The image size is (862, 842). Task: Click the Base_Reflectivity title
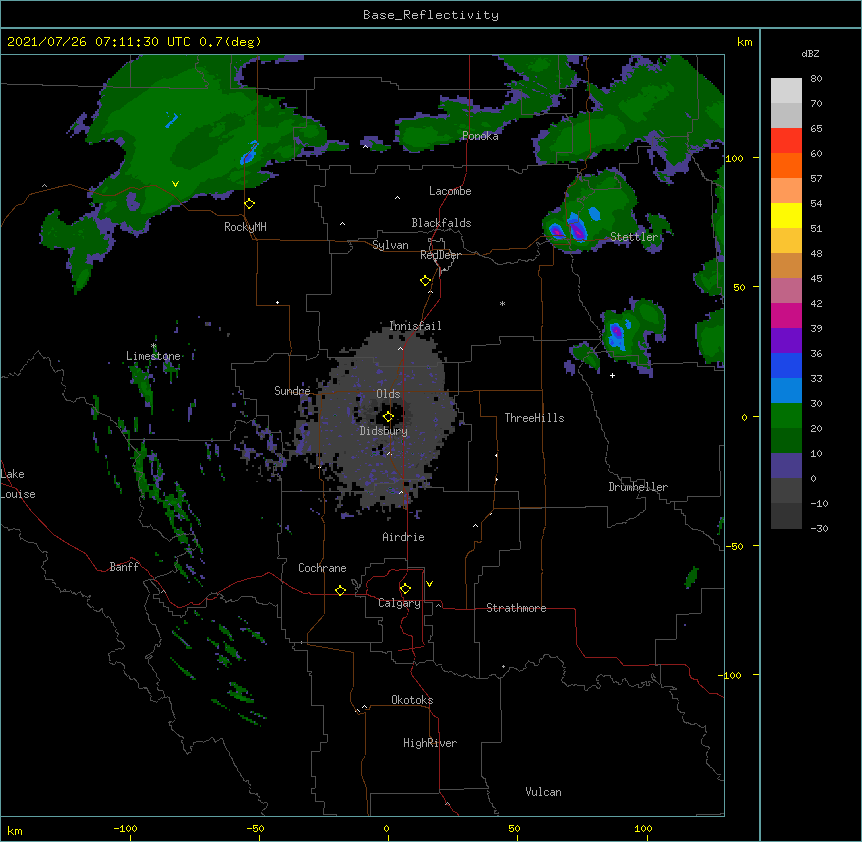[x=431, y=15]
